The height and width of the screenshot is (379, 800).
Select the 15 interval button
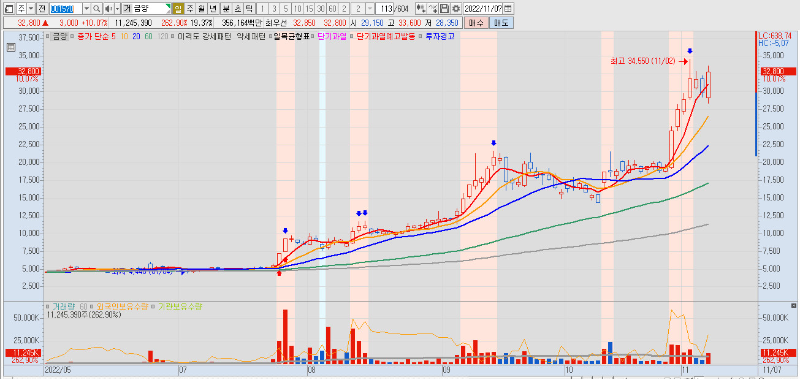(309, 9)
